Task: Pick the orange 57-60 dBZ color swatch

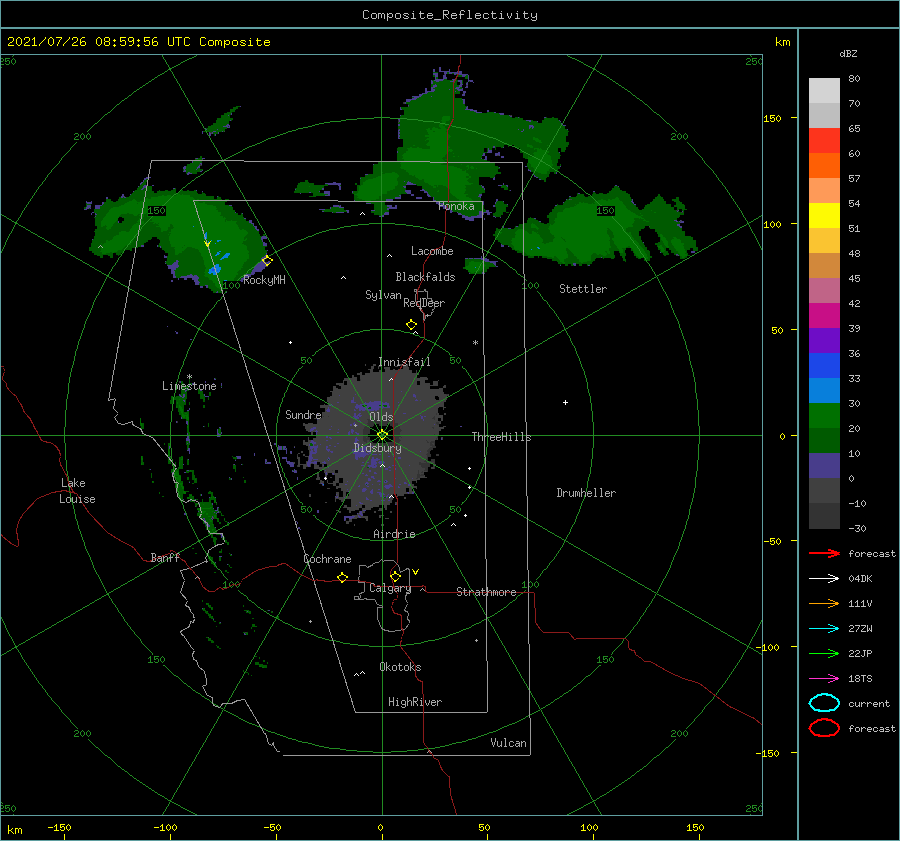Action: (824, 166)
